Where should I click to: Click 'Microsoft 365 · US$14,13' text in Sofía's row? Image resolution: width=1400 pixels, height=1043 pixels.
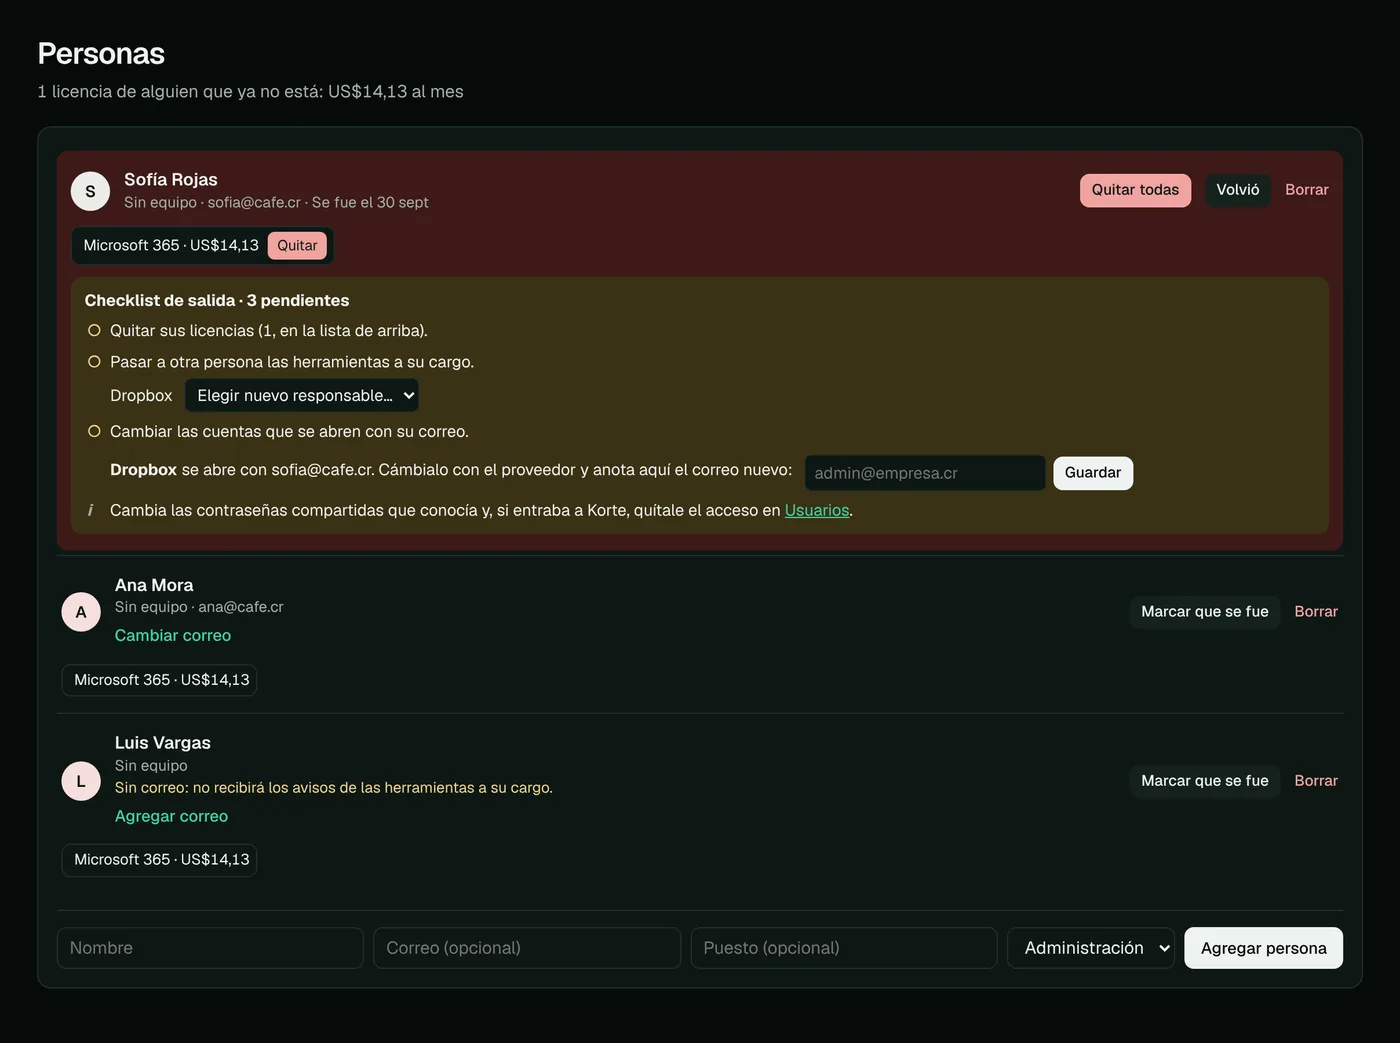[171, 245]
